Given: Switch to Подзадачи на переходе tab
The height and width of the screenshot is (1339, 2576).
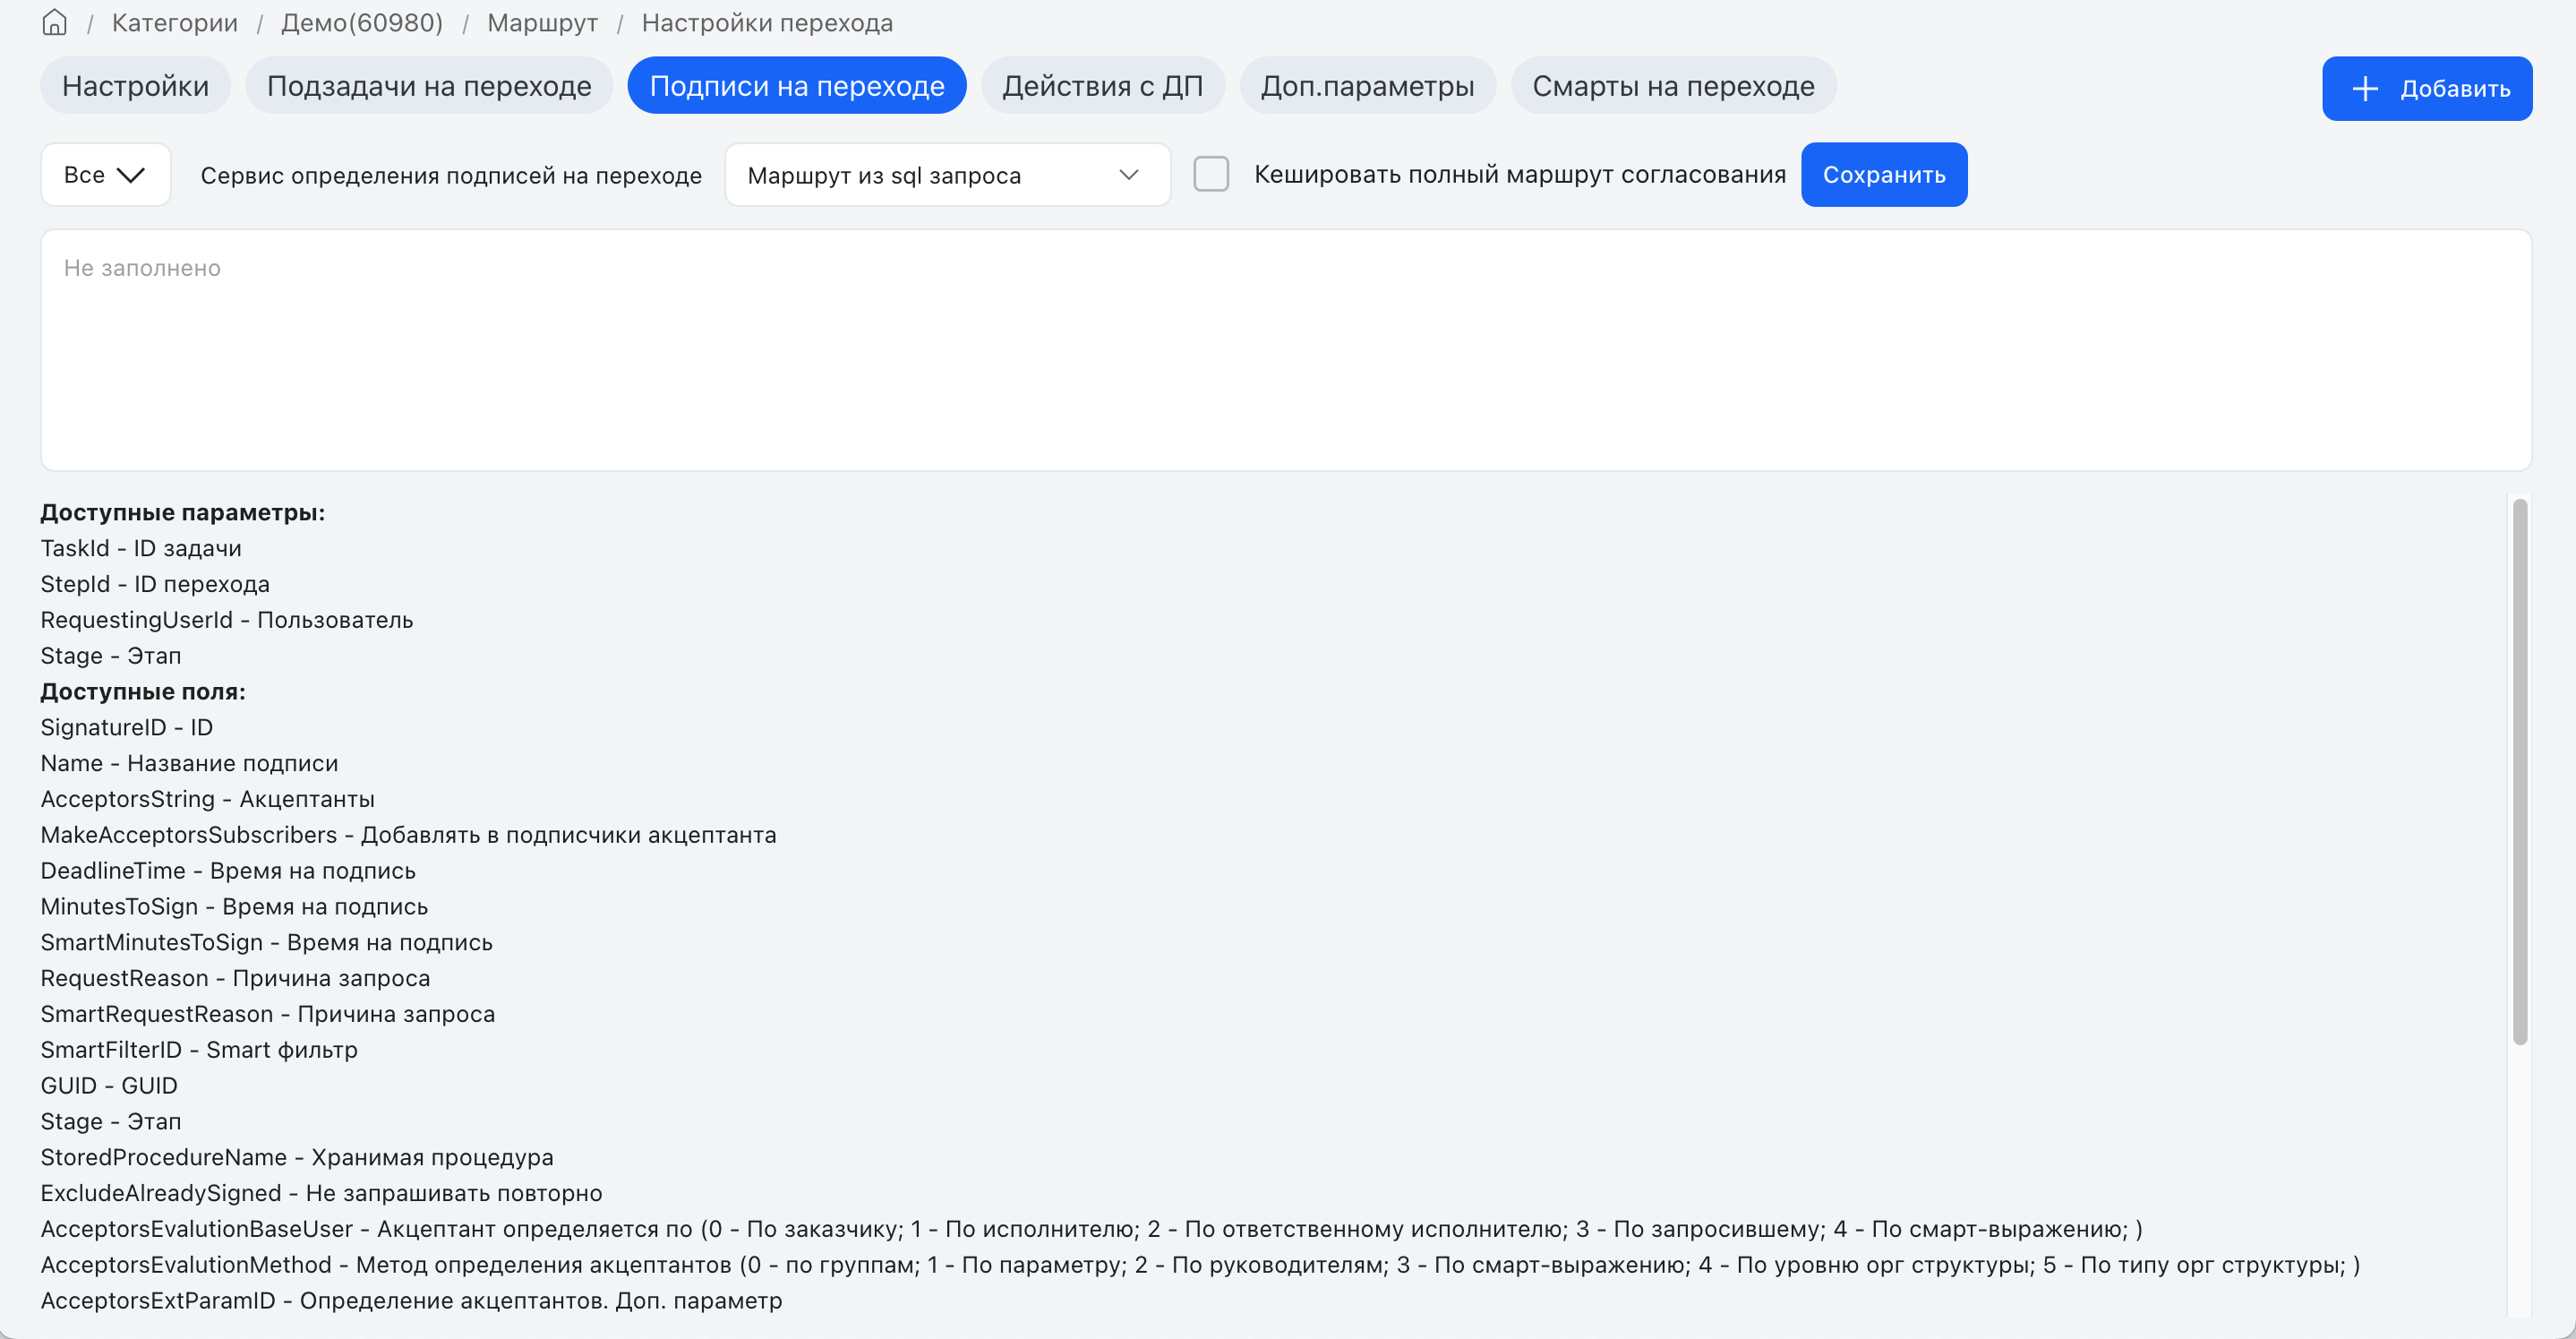Looking at the screenshot, I should point(429,86).
